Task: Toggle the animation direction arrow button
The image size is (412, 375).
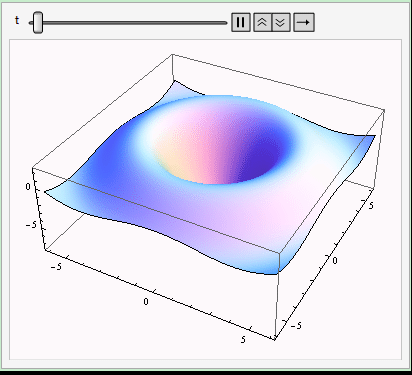Action: [x=304, y=22]
